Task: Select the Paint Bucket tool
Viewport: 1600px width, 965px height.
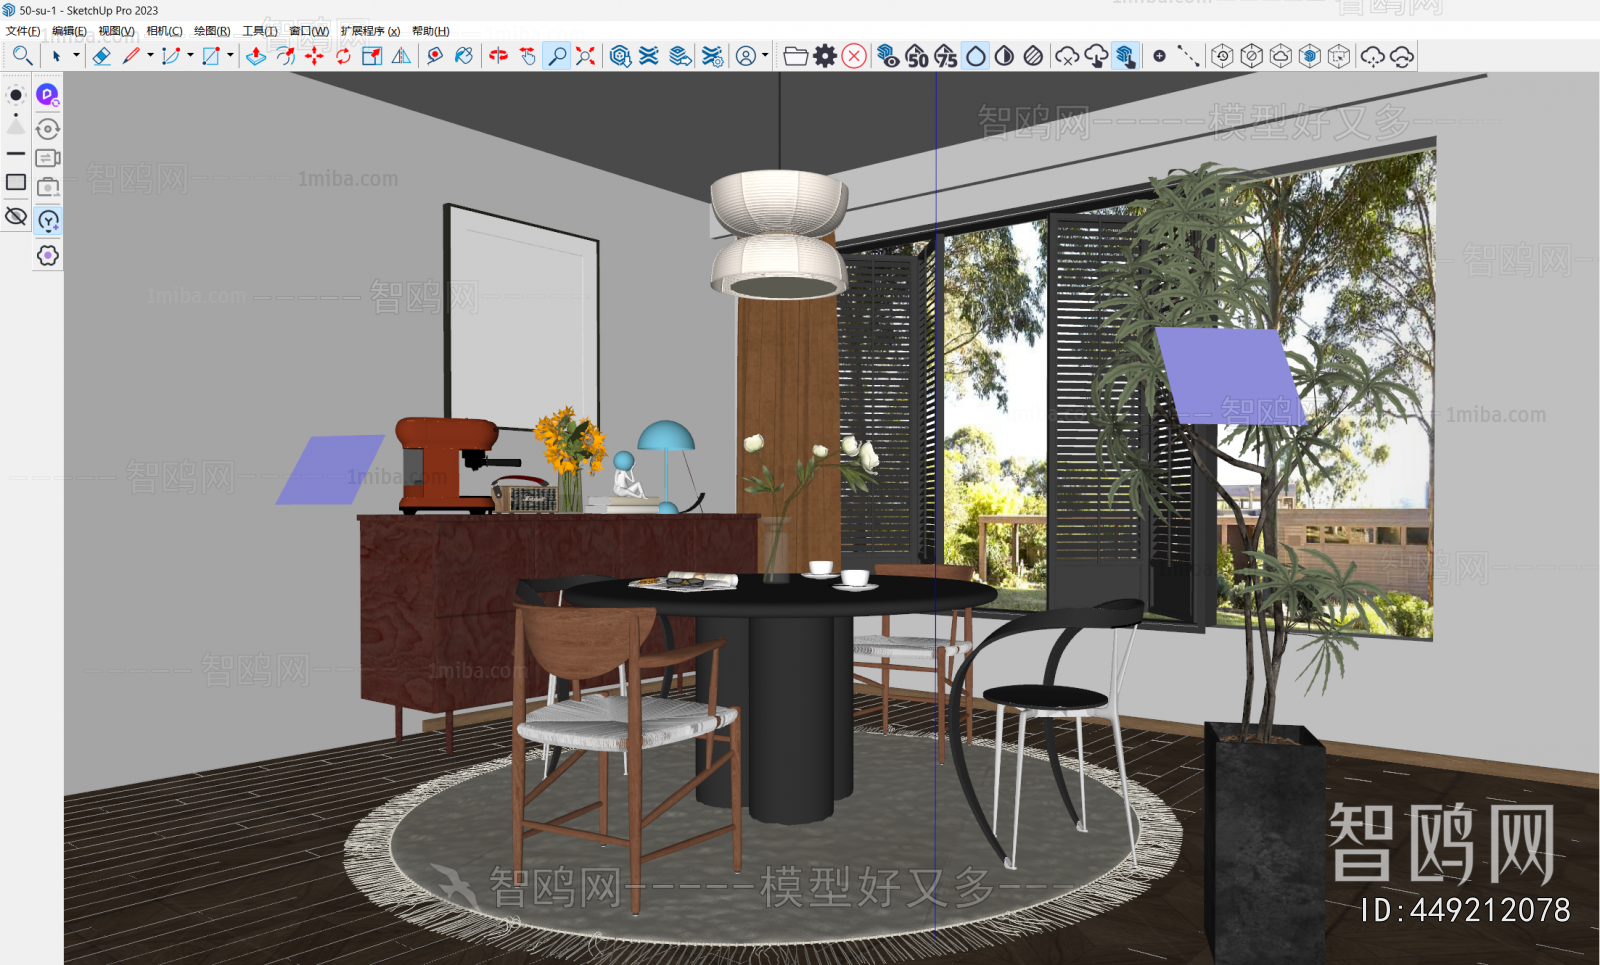Action: click(464, 56)
